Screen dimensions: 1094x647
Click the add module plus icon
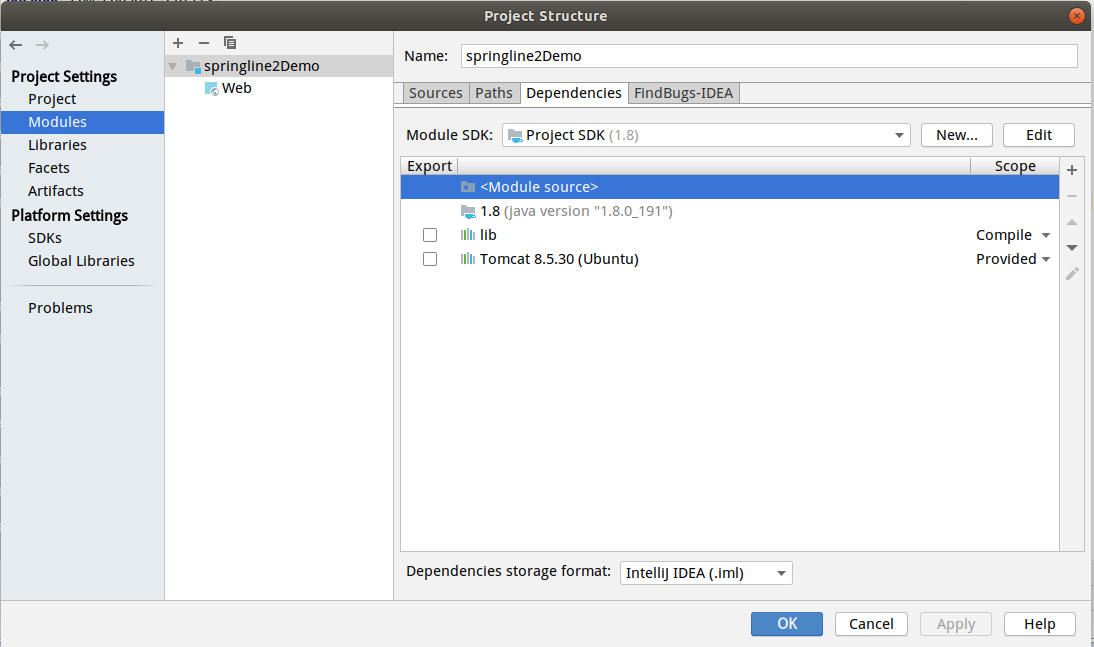tap(178, 43)
